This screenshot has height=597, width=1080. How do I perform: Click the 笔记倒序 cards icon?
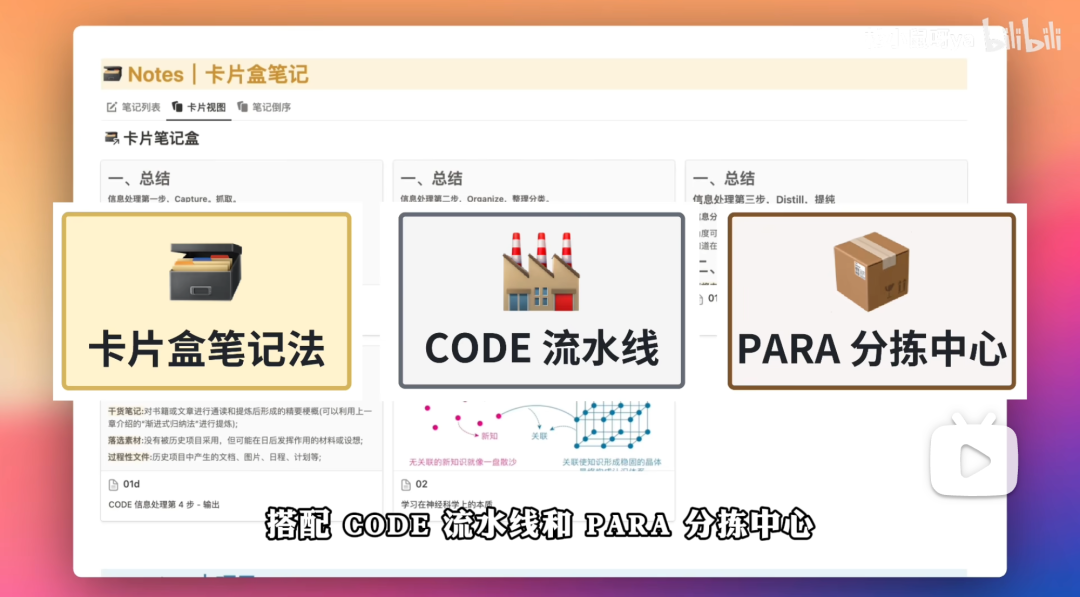click(242, 107)
